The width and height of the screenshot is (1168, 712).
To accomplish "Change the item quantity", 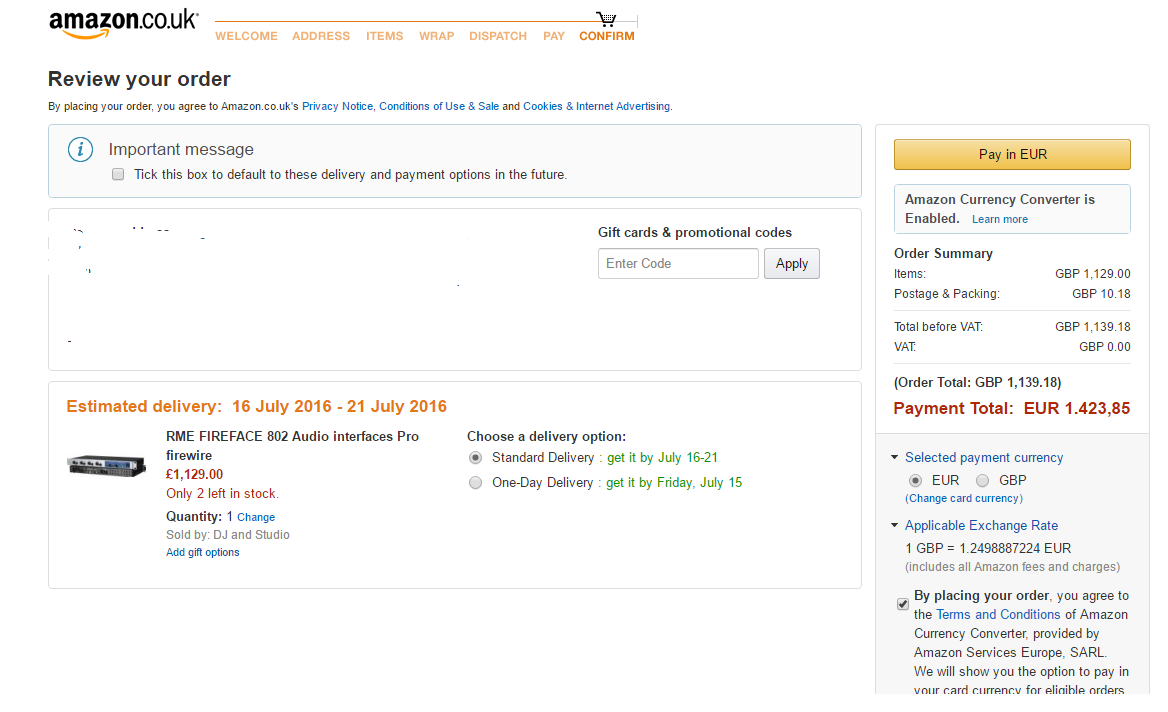I will coord(256,518).
